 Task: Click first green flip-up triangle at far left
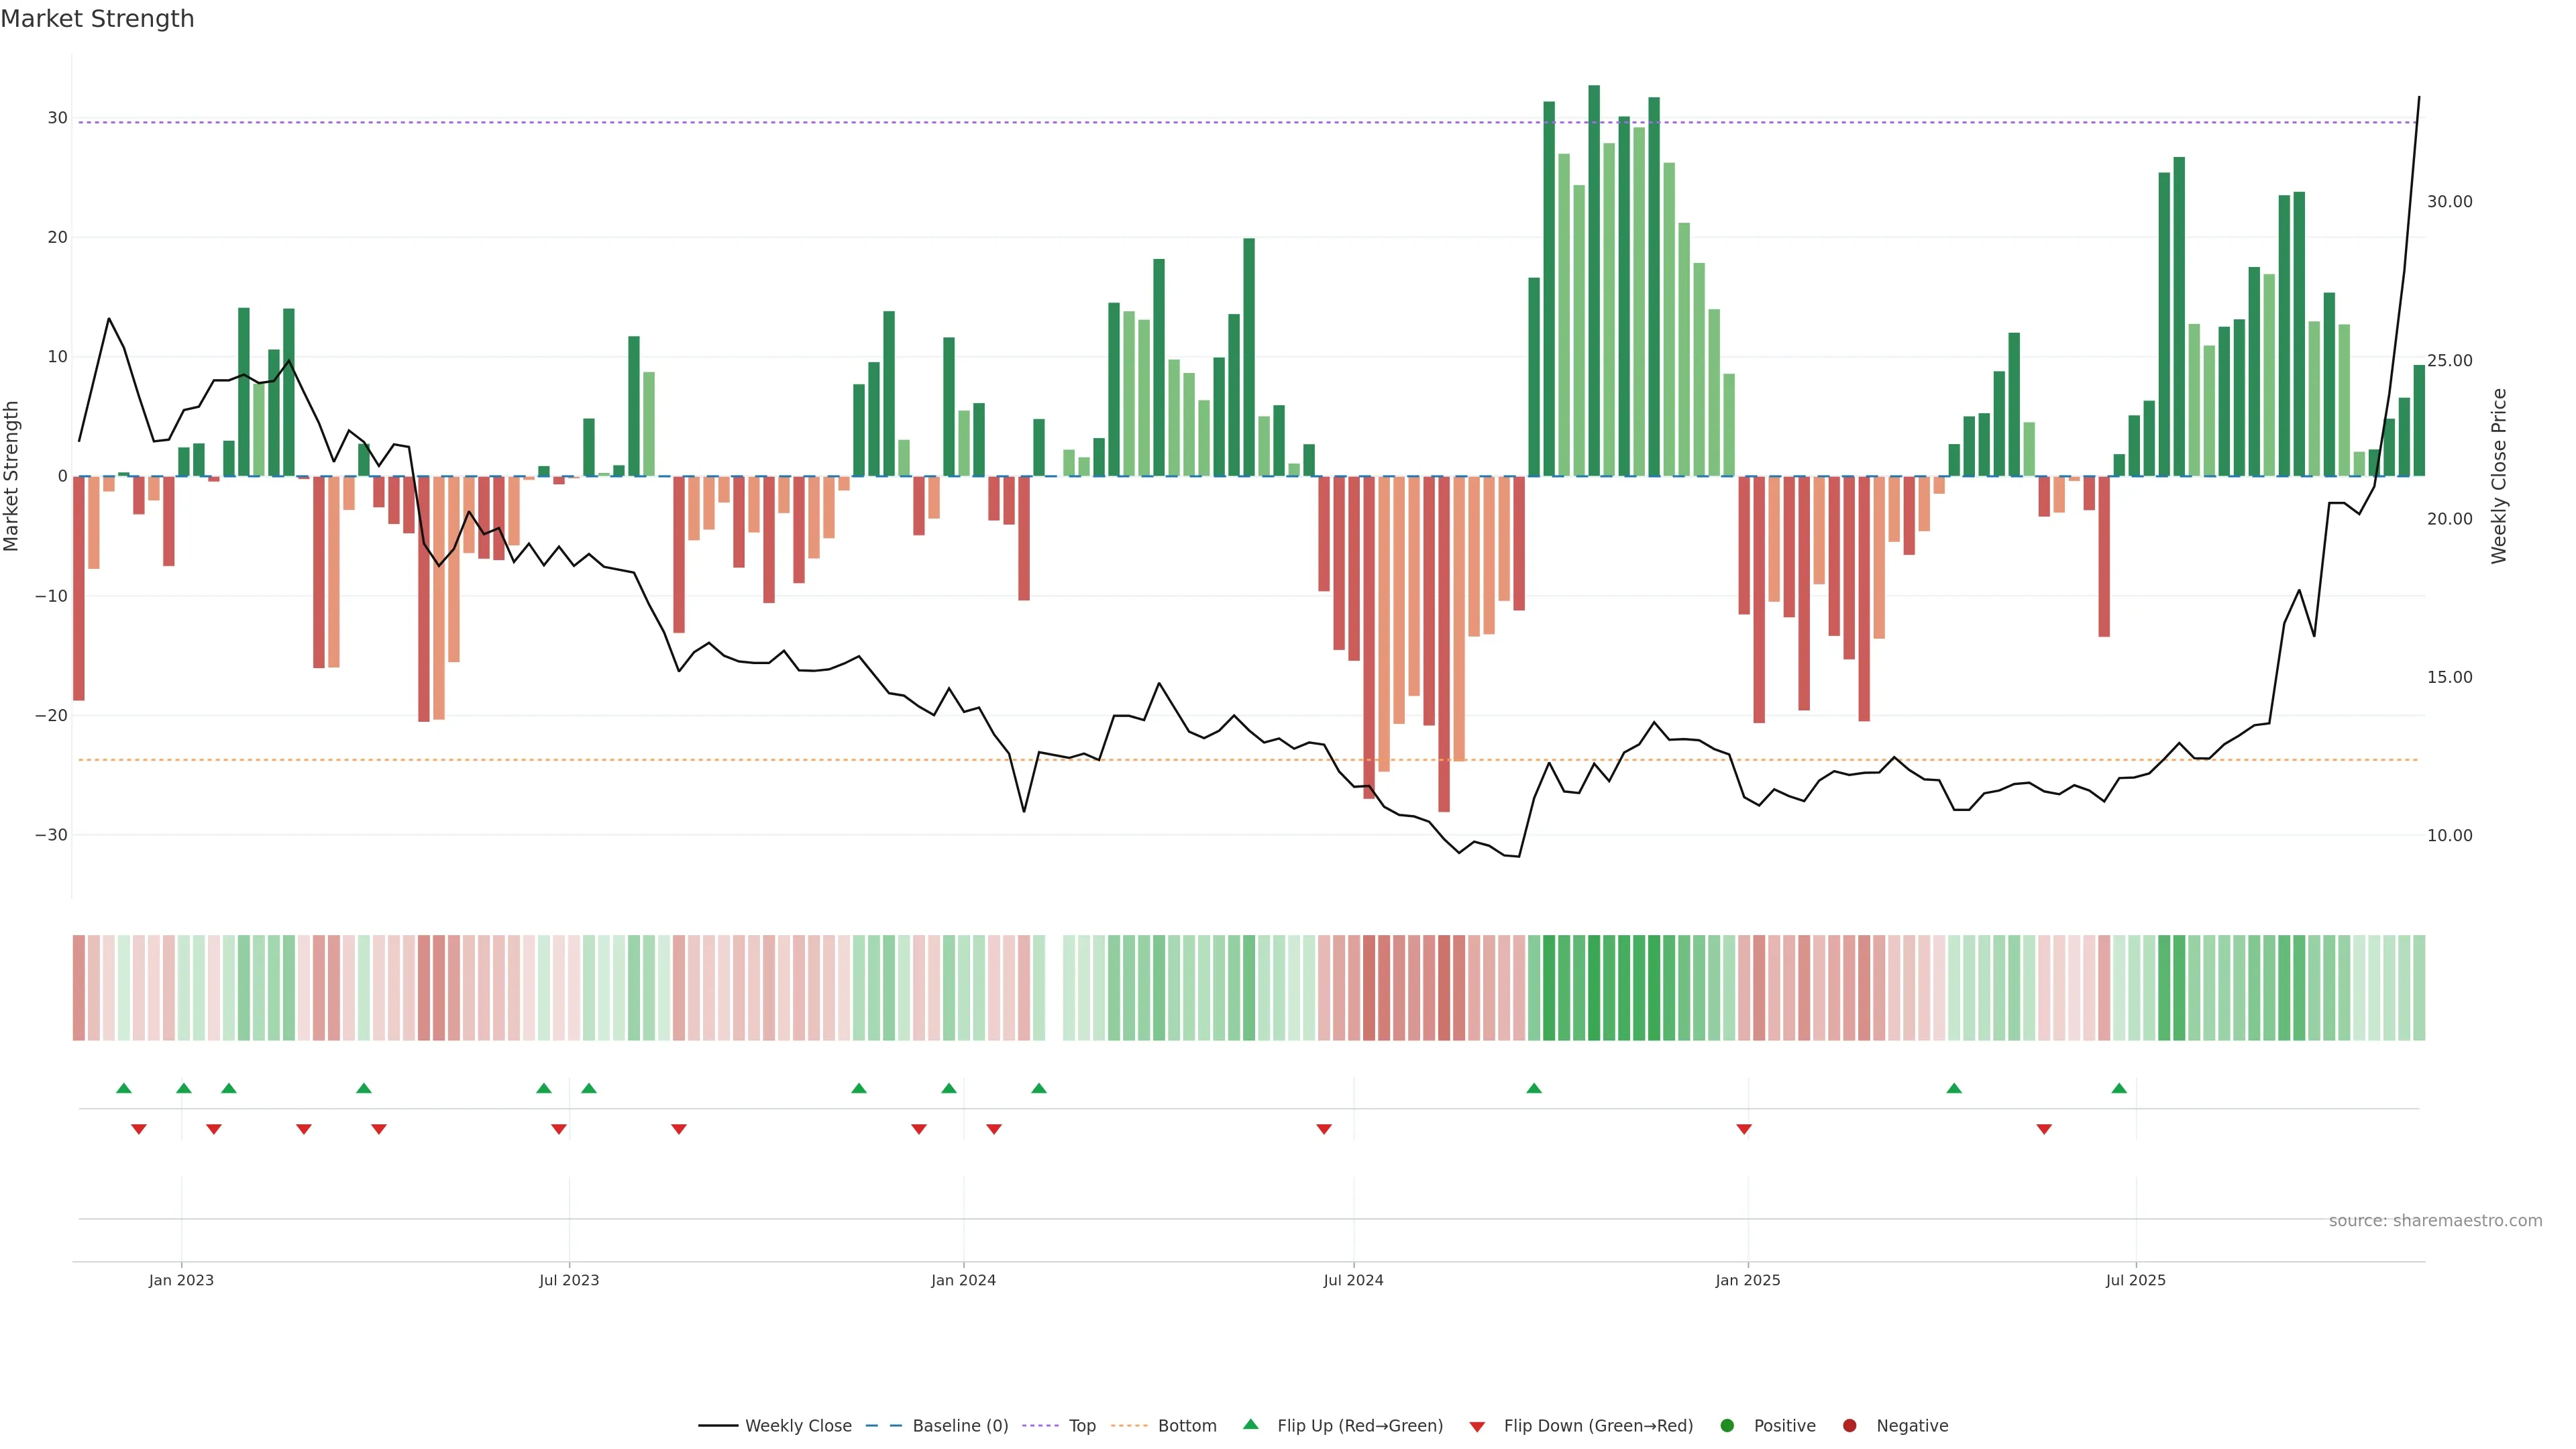124,1088
